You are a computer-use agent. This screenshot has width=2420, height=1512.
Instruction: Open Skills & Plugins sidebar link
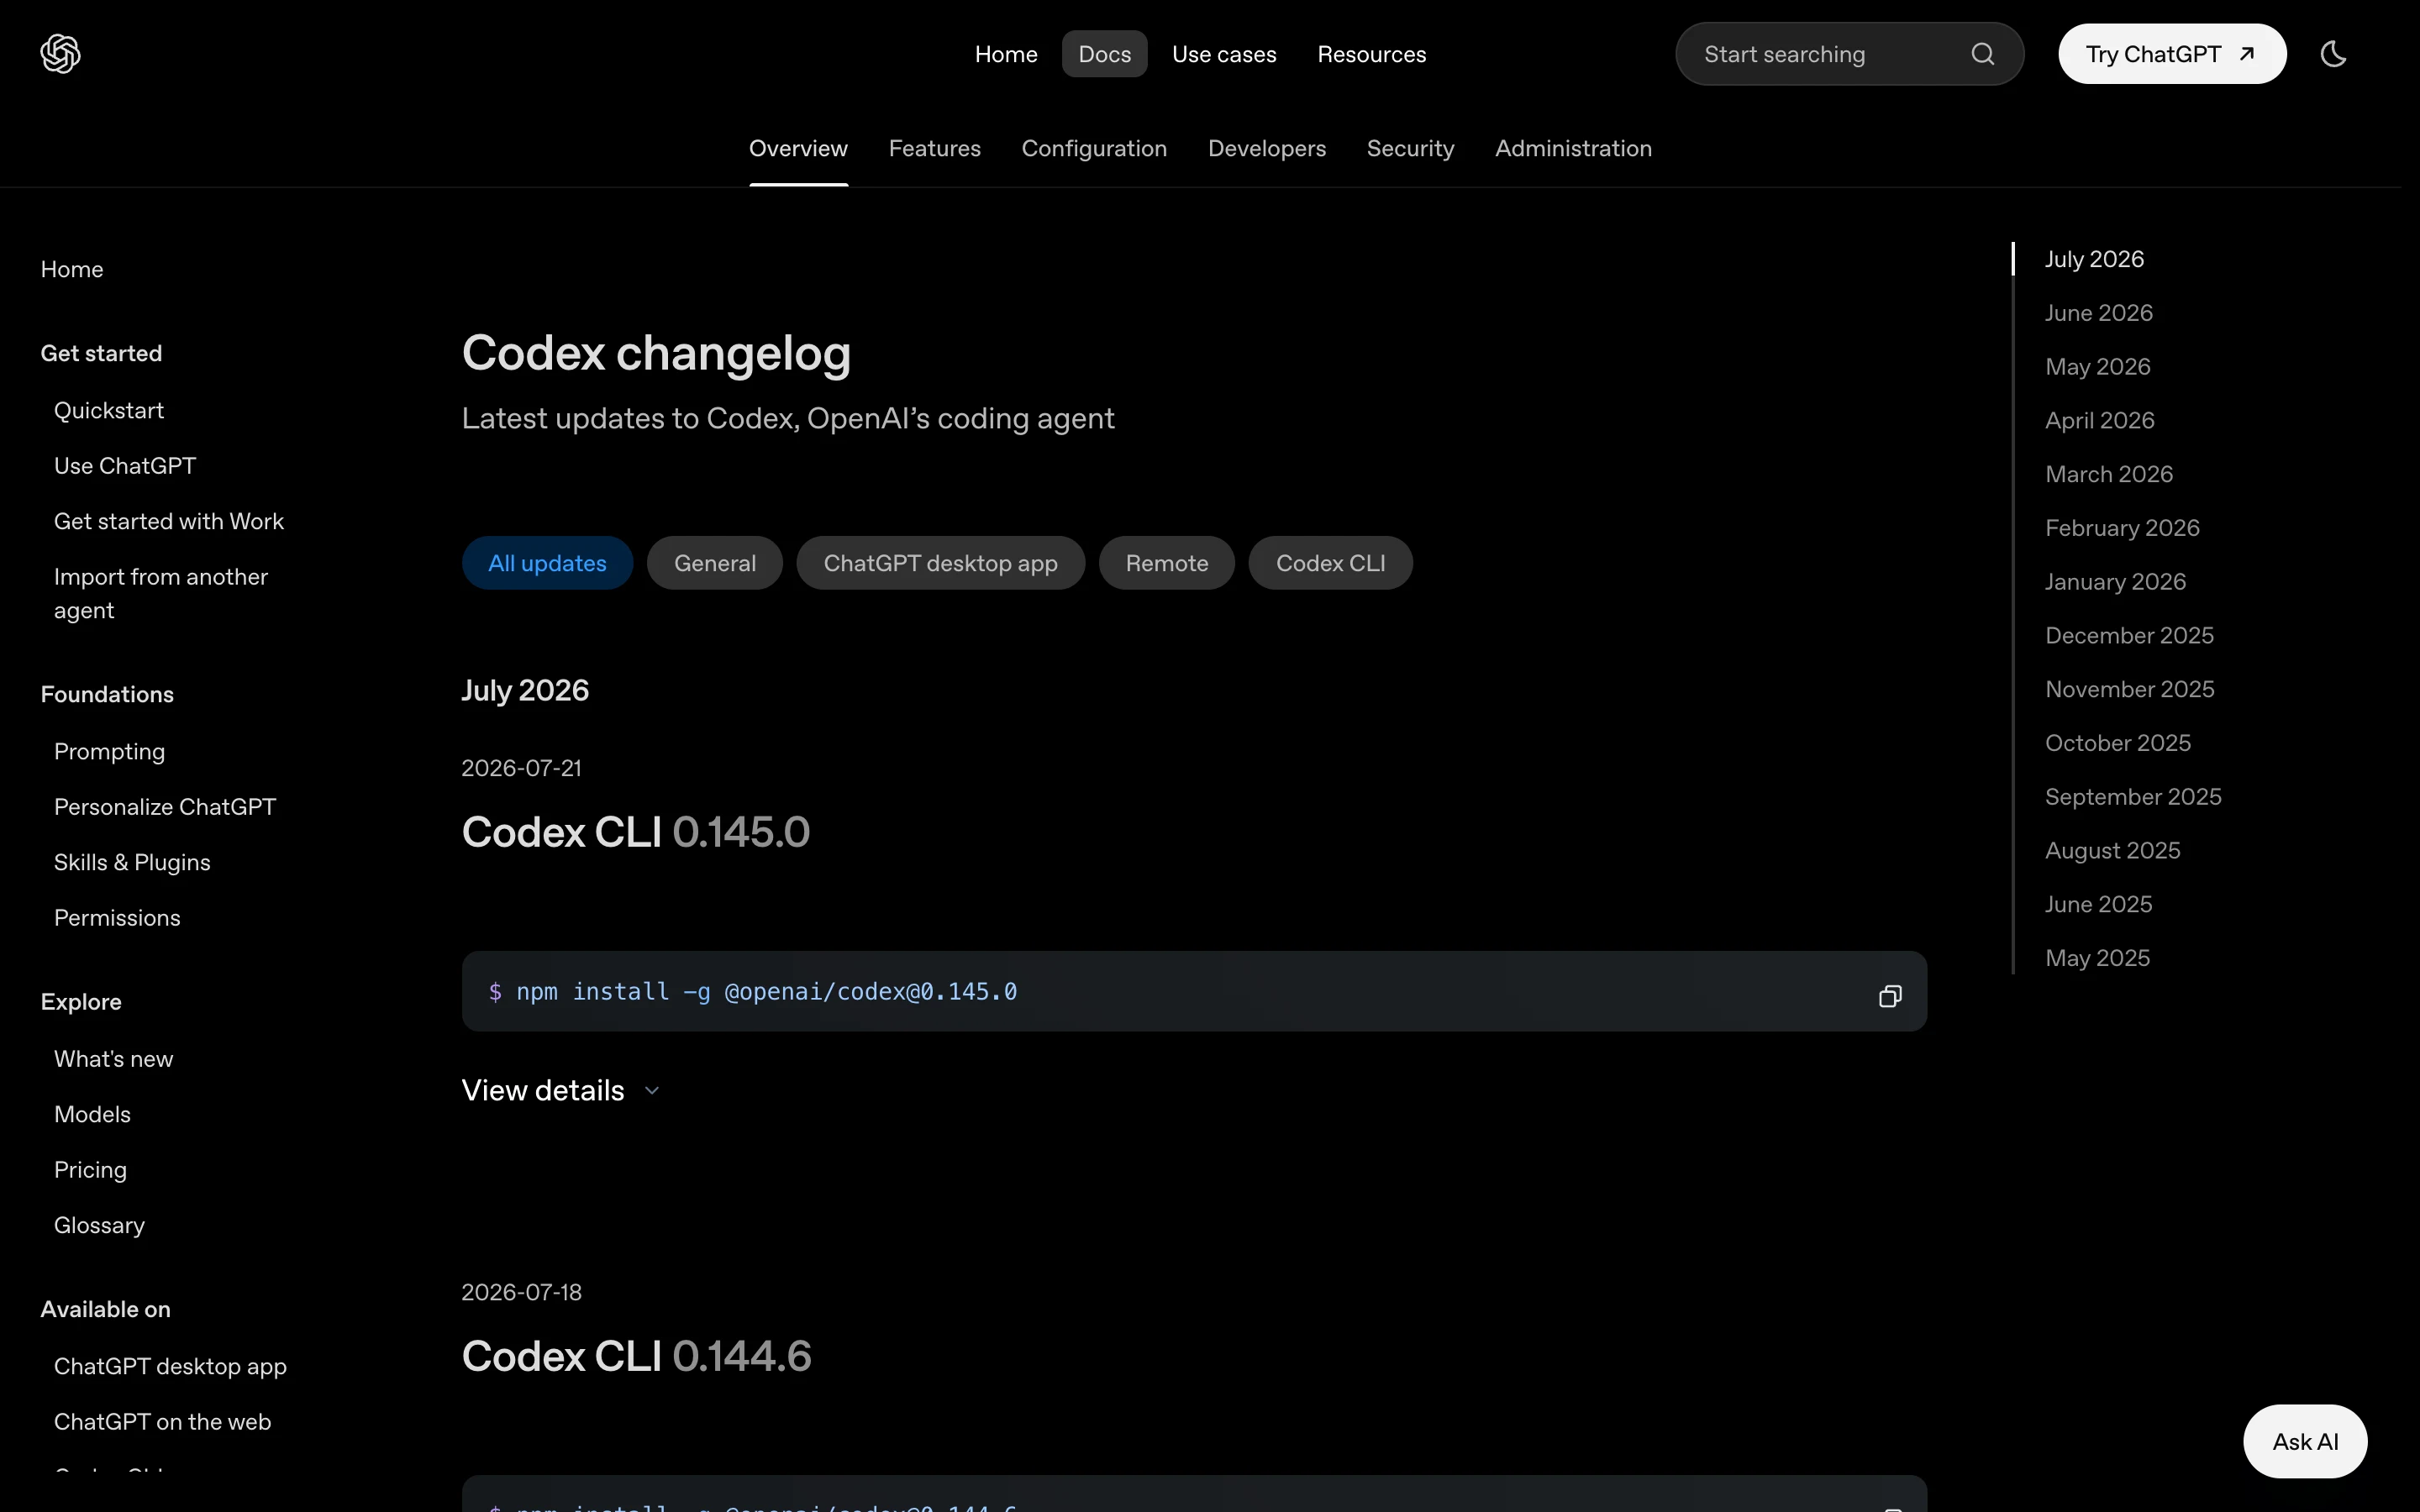pos(132,863)
